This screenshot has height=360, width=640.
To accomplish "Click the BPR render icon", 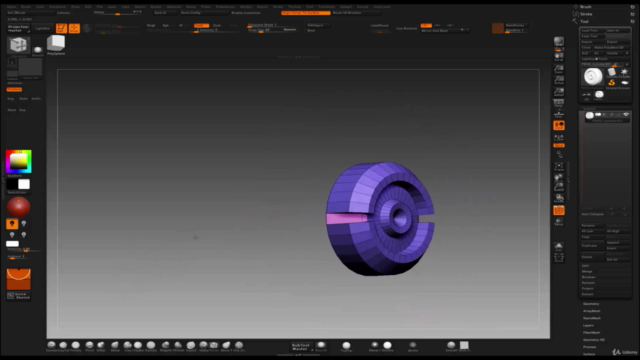I will (x=559, y=42).
